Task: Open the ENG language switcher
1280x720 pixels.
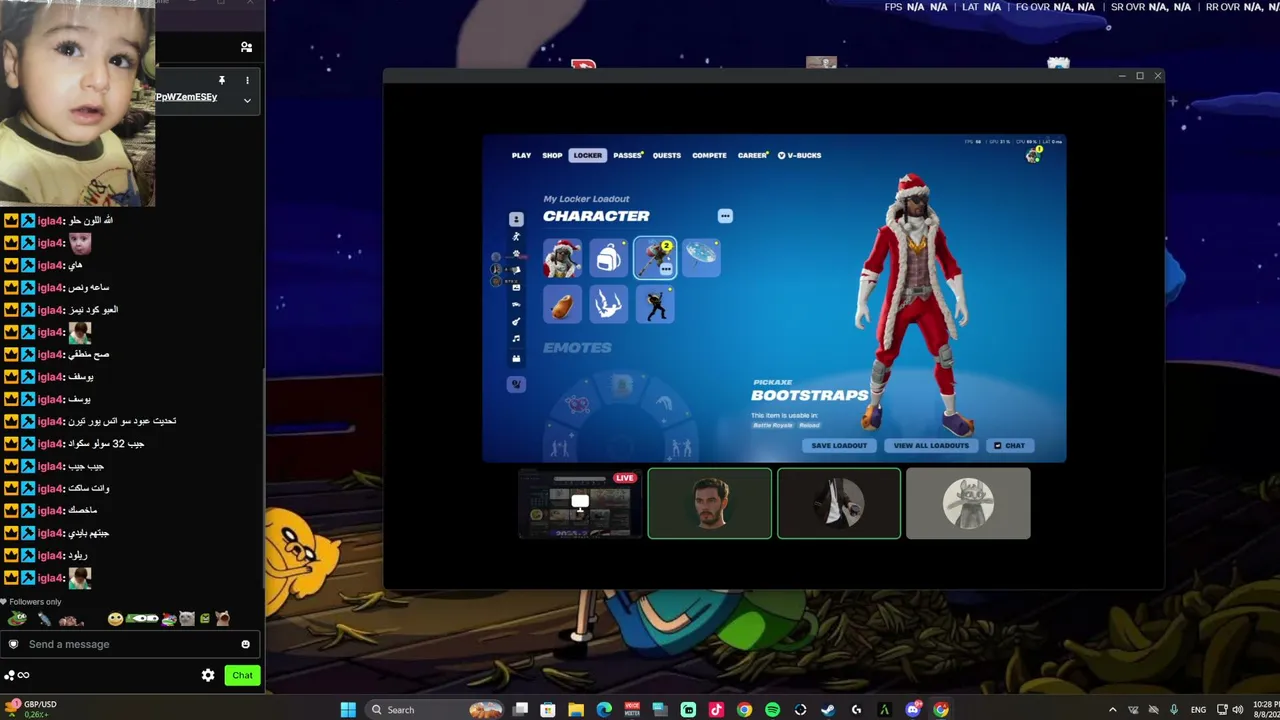Action: pos(1198,710)
